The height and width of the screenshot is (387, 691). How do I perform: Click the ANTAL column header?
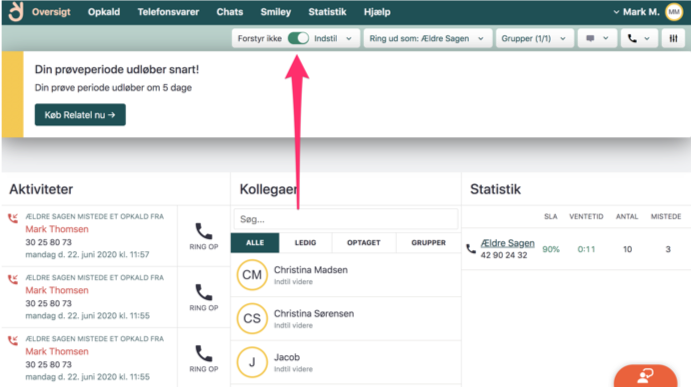click(627, 216)
